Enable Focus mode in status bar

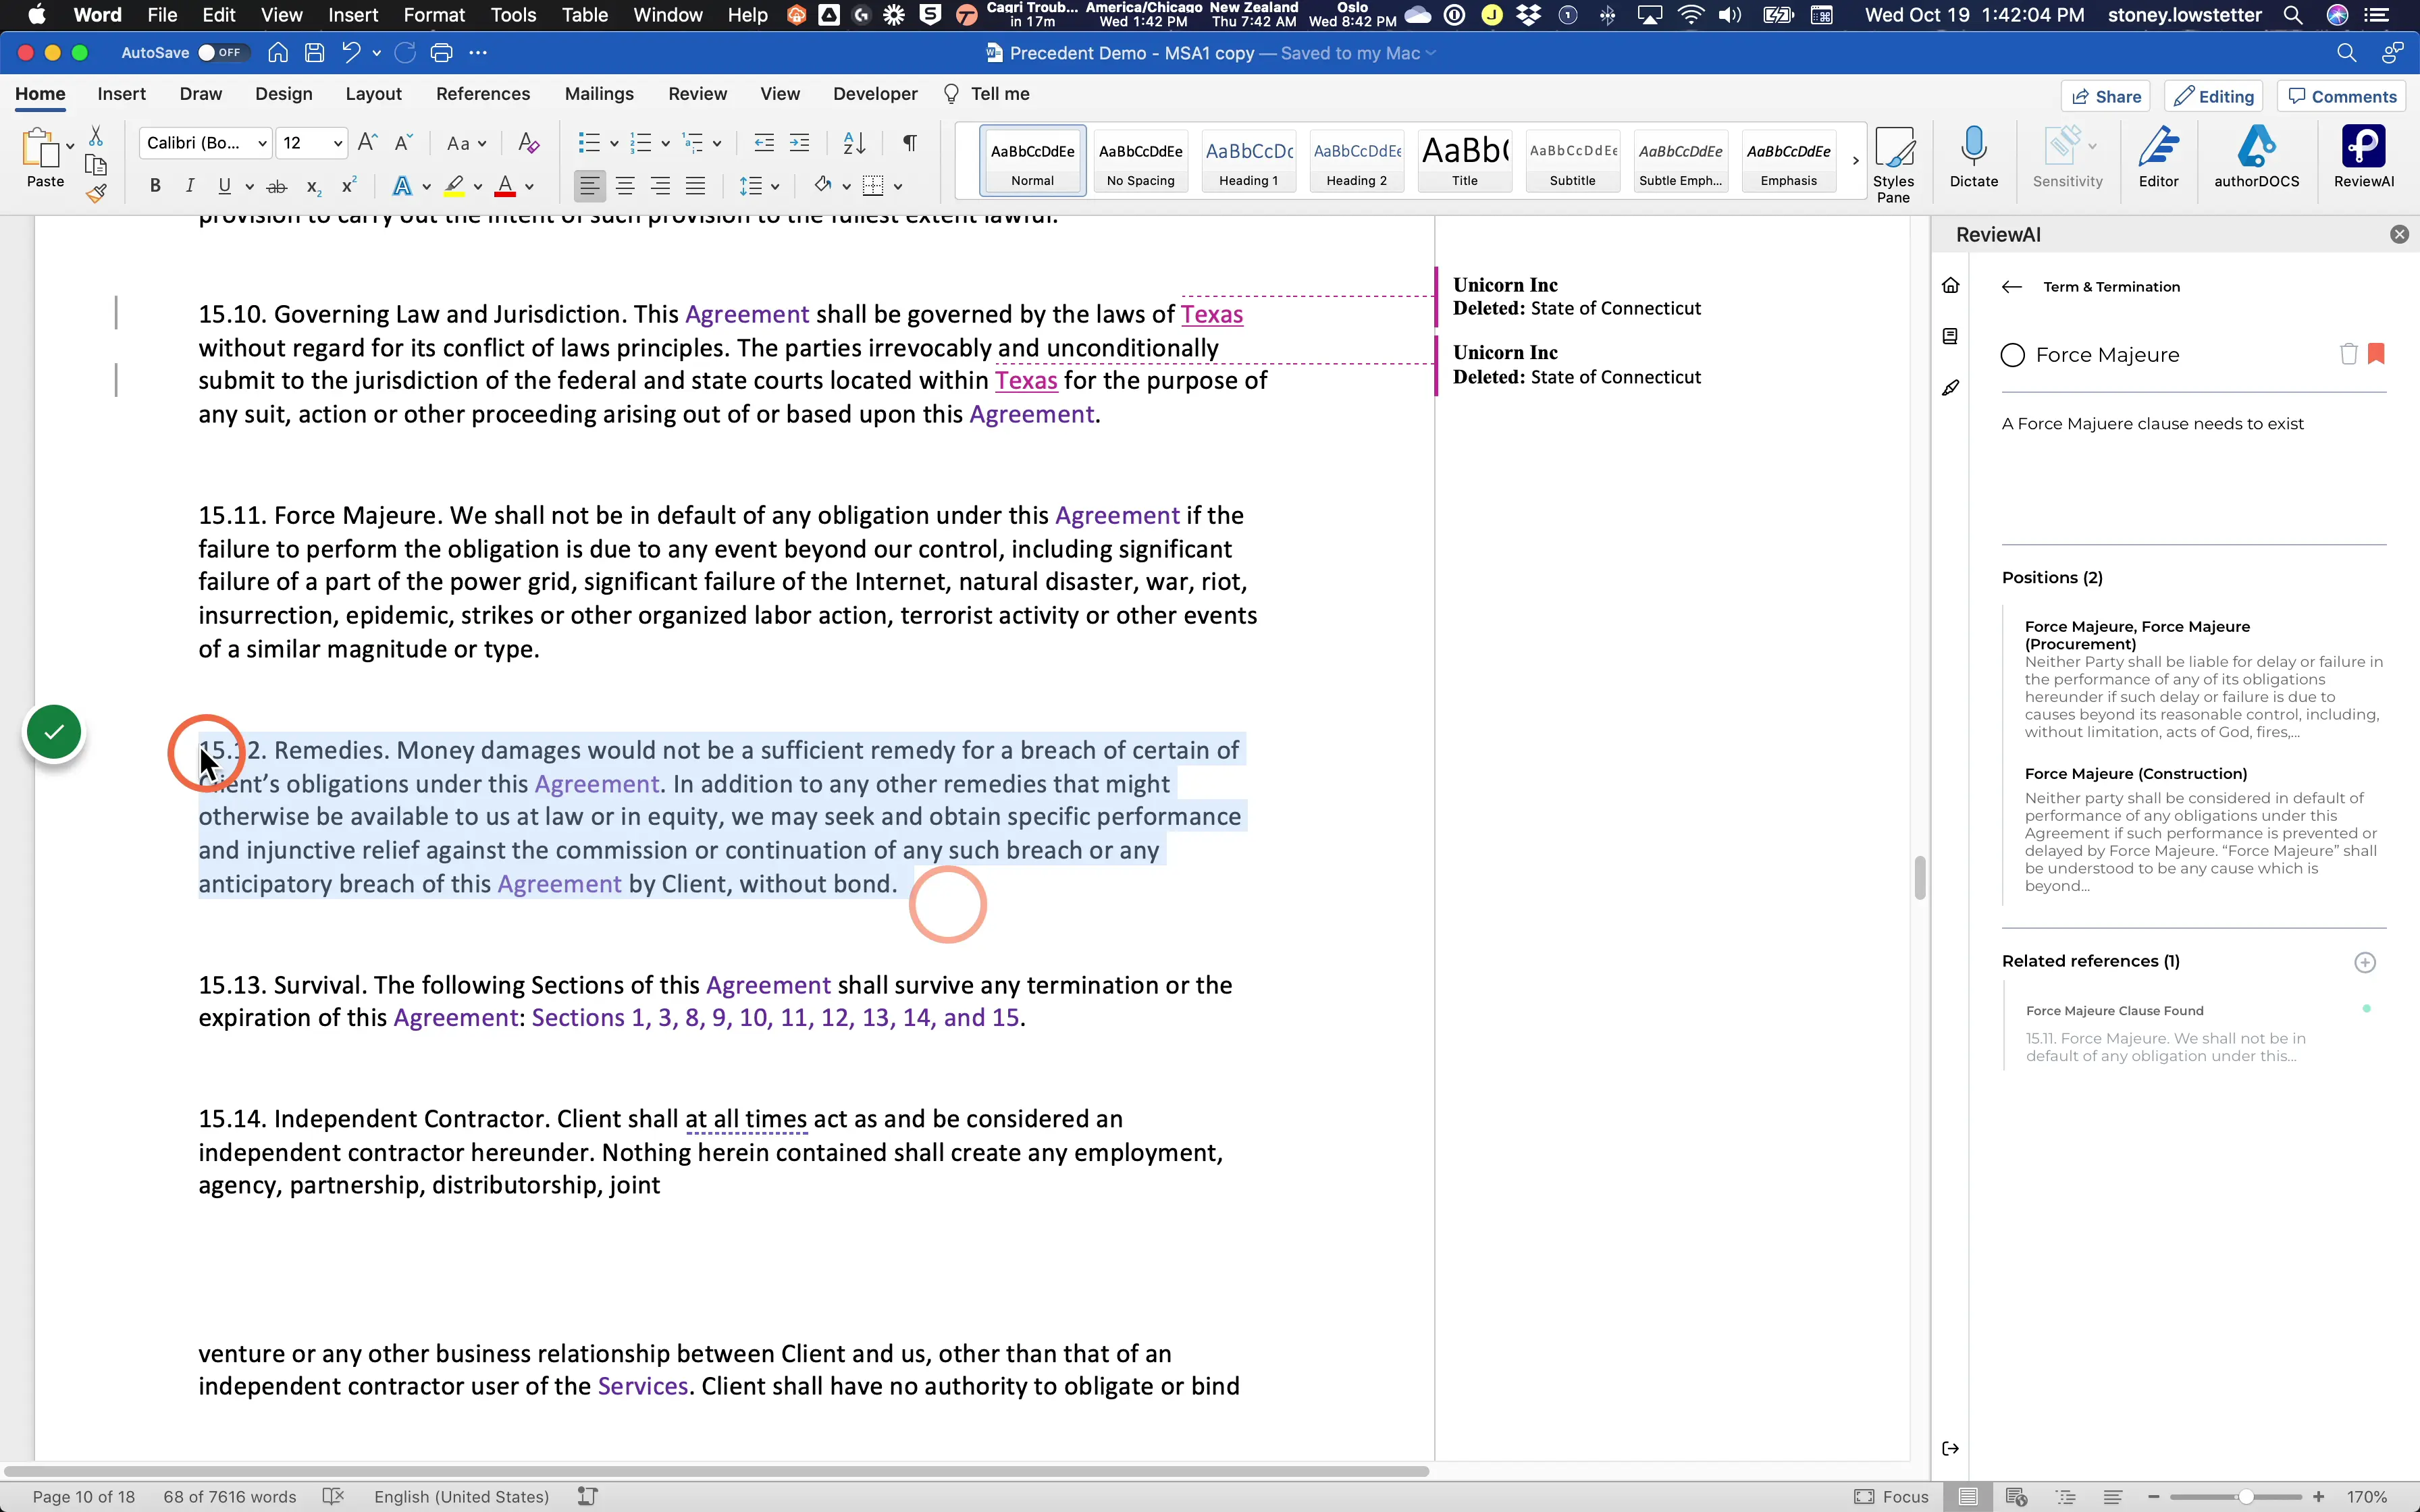[x=1891, y=1497]
